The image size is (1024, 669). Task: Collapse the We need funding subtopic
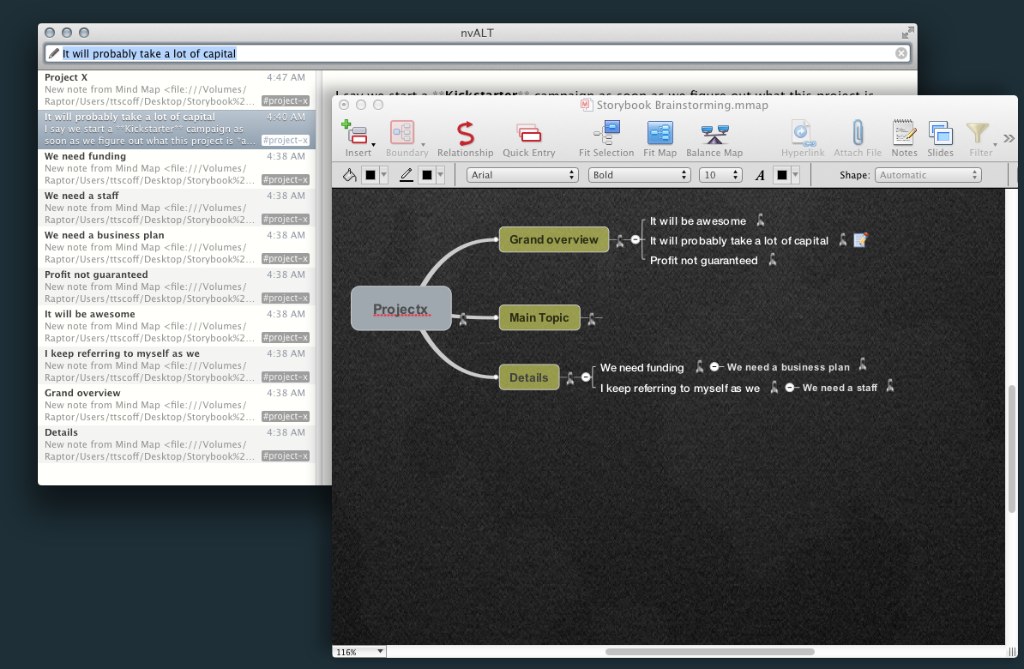714,367
